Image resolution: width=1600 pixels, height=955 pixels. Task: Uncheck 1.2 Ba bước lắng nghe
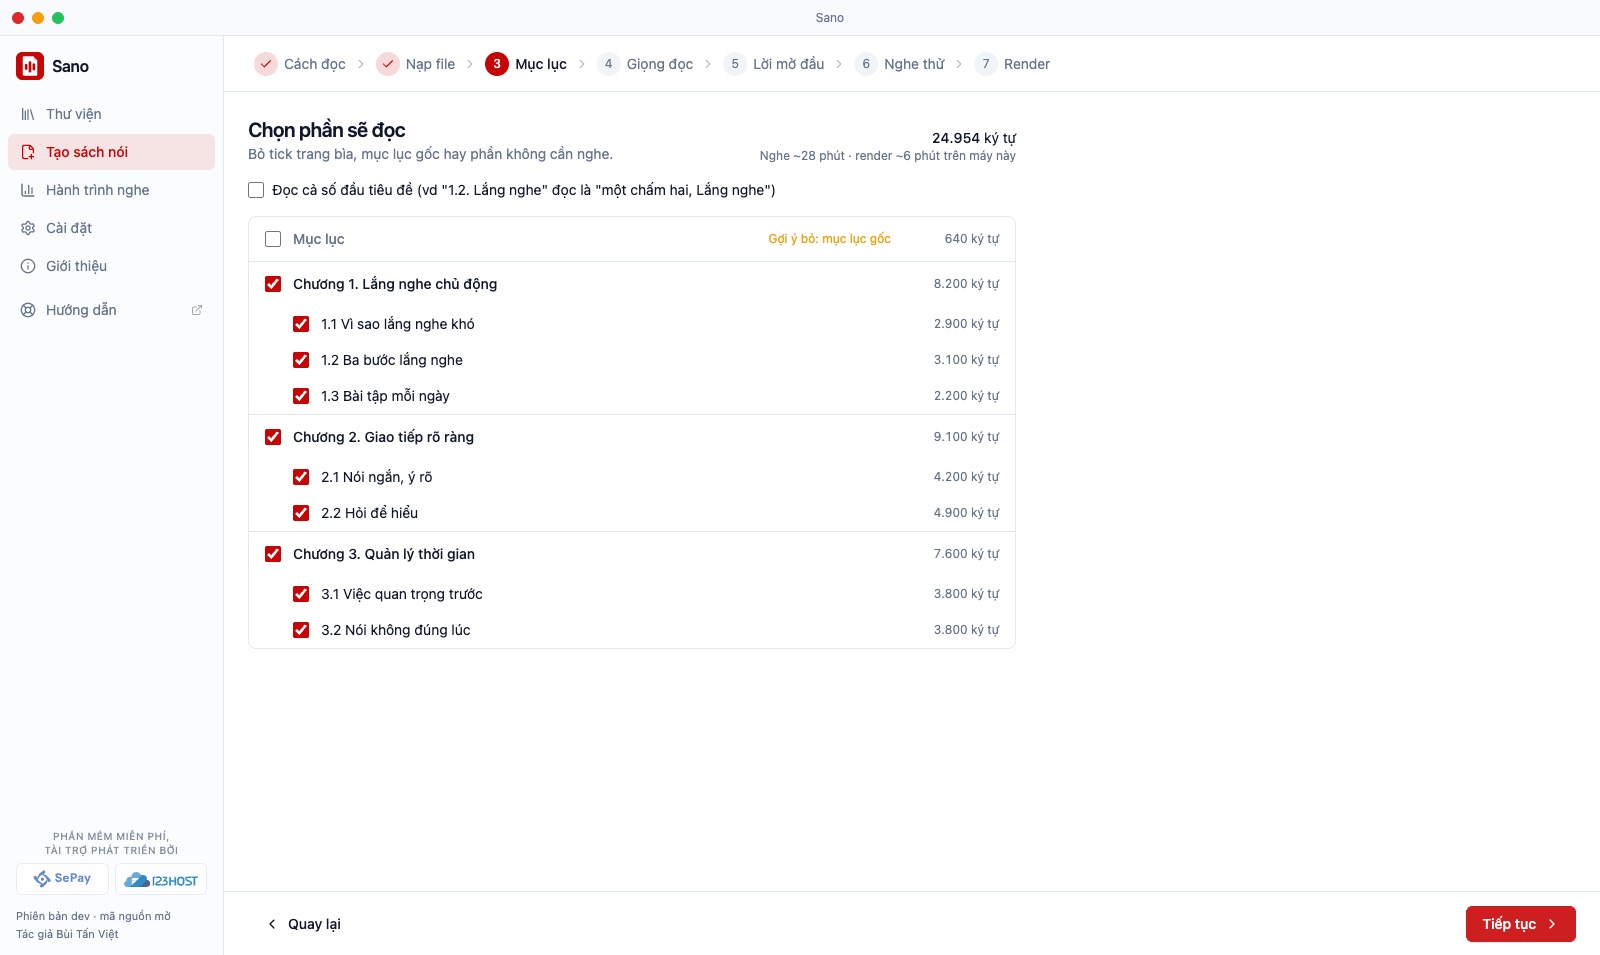tap(301, 360)
